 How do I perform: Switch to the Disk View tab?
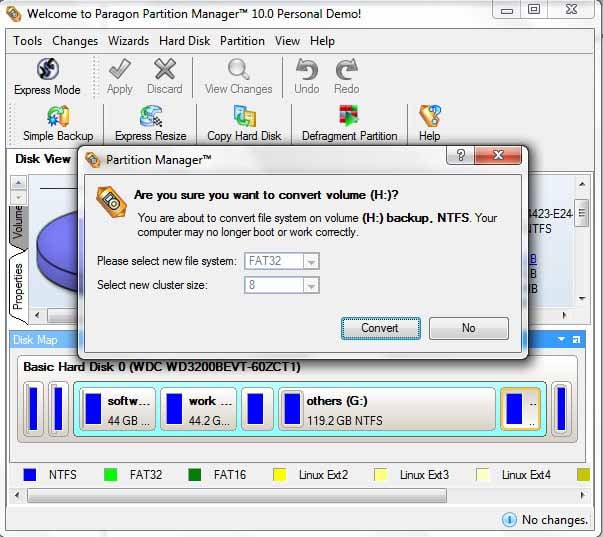tap(42, 159)
